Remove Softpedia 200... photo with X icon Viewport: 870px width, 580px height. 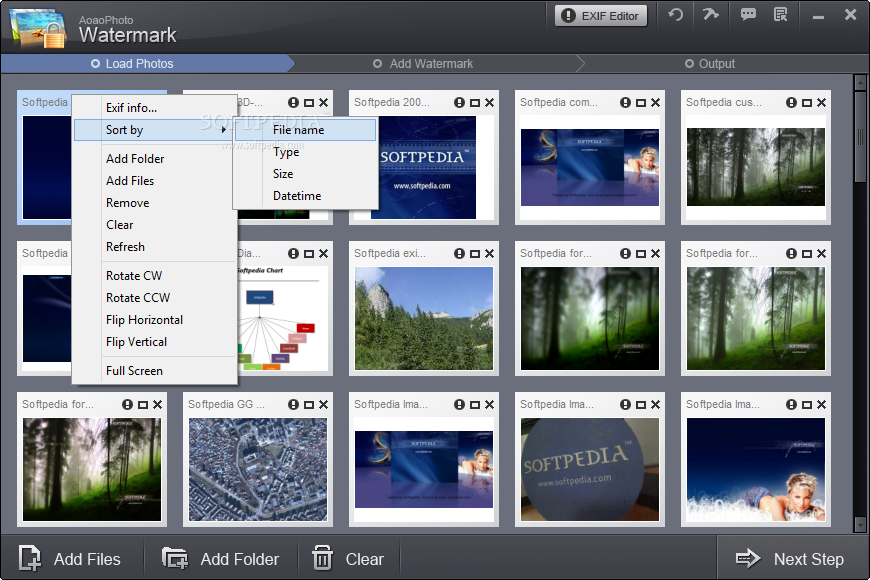489,103
